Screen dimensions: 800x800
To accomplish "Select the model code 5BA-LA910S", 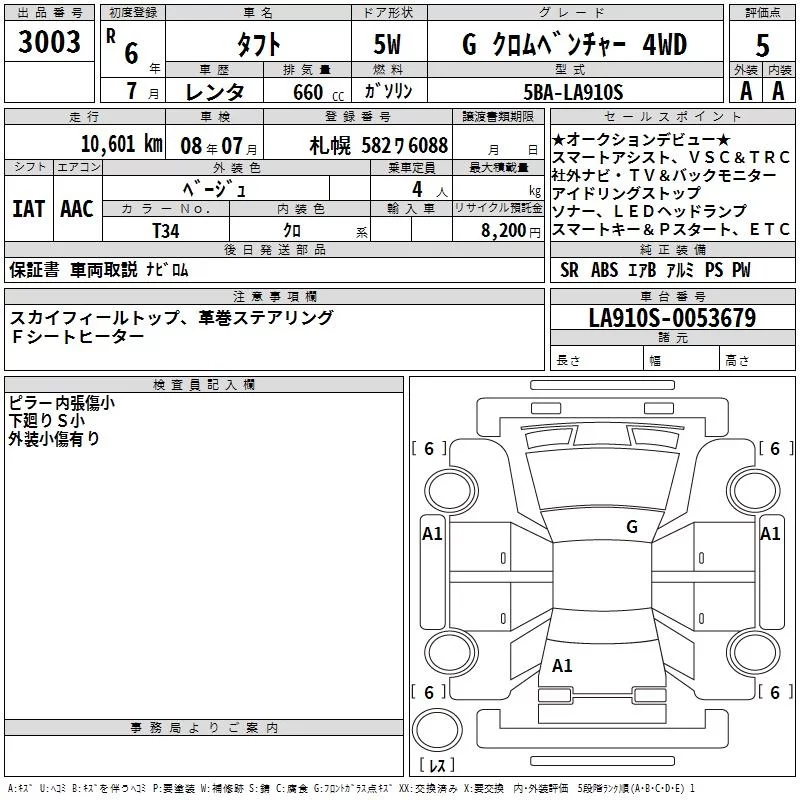I will (x=575, y=92).
